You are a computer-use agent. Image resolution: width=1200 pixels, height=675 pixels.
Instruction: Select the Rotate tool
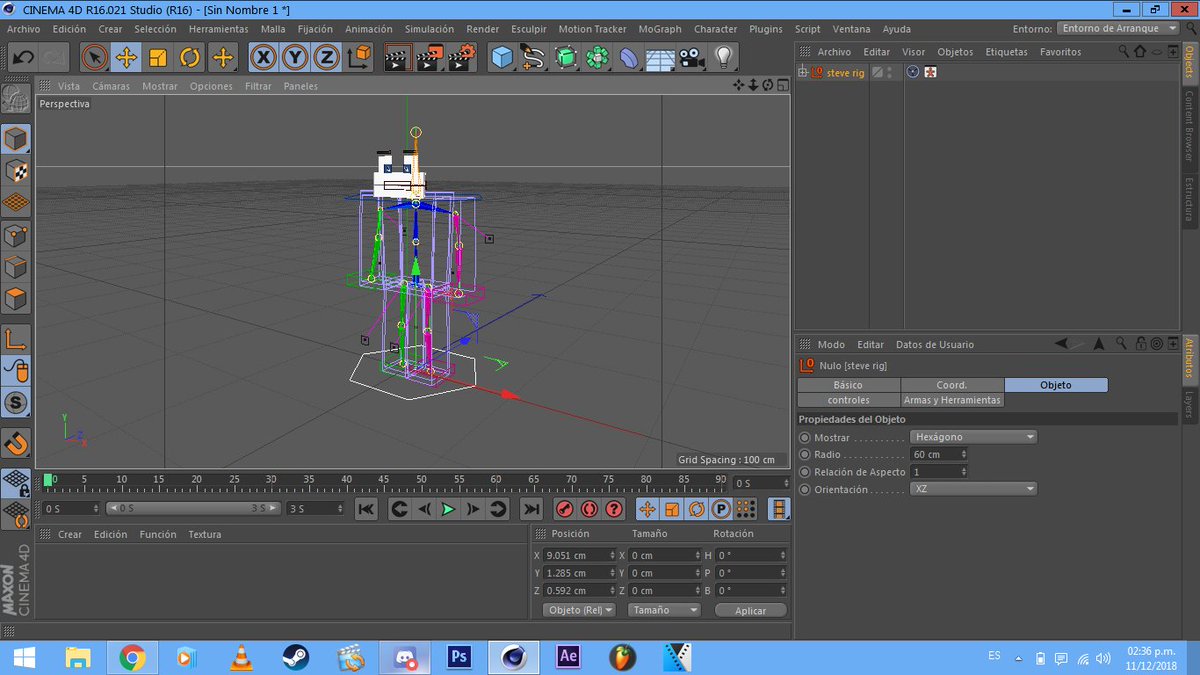pyautogui.click(x=189, y=57)
